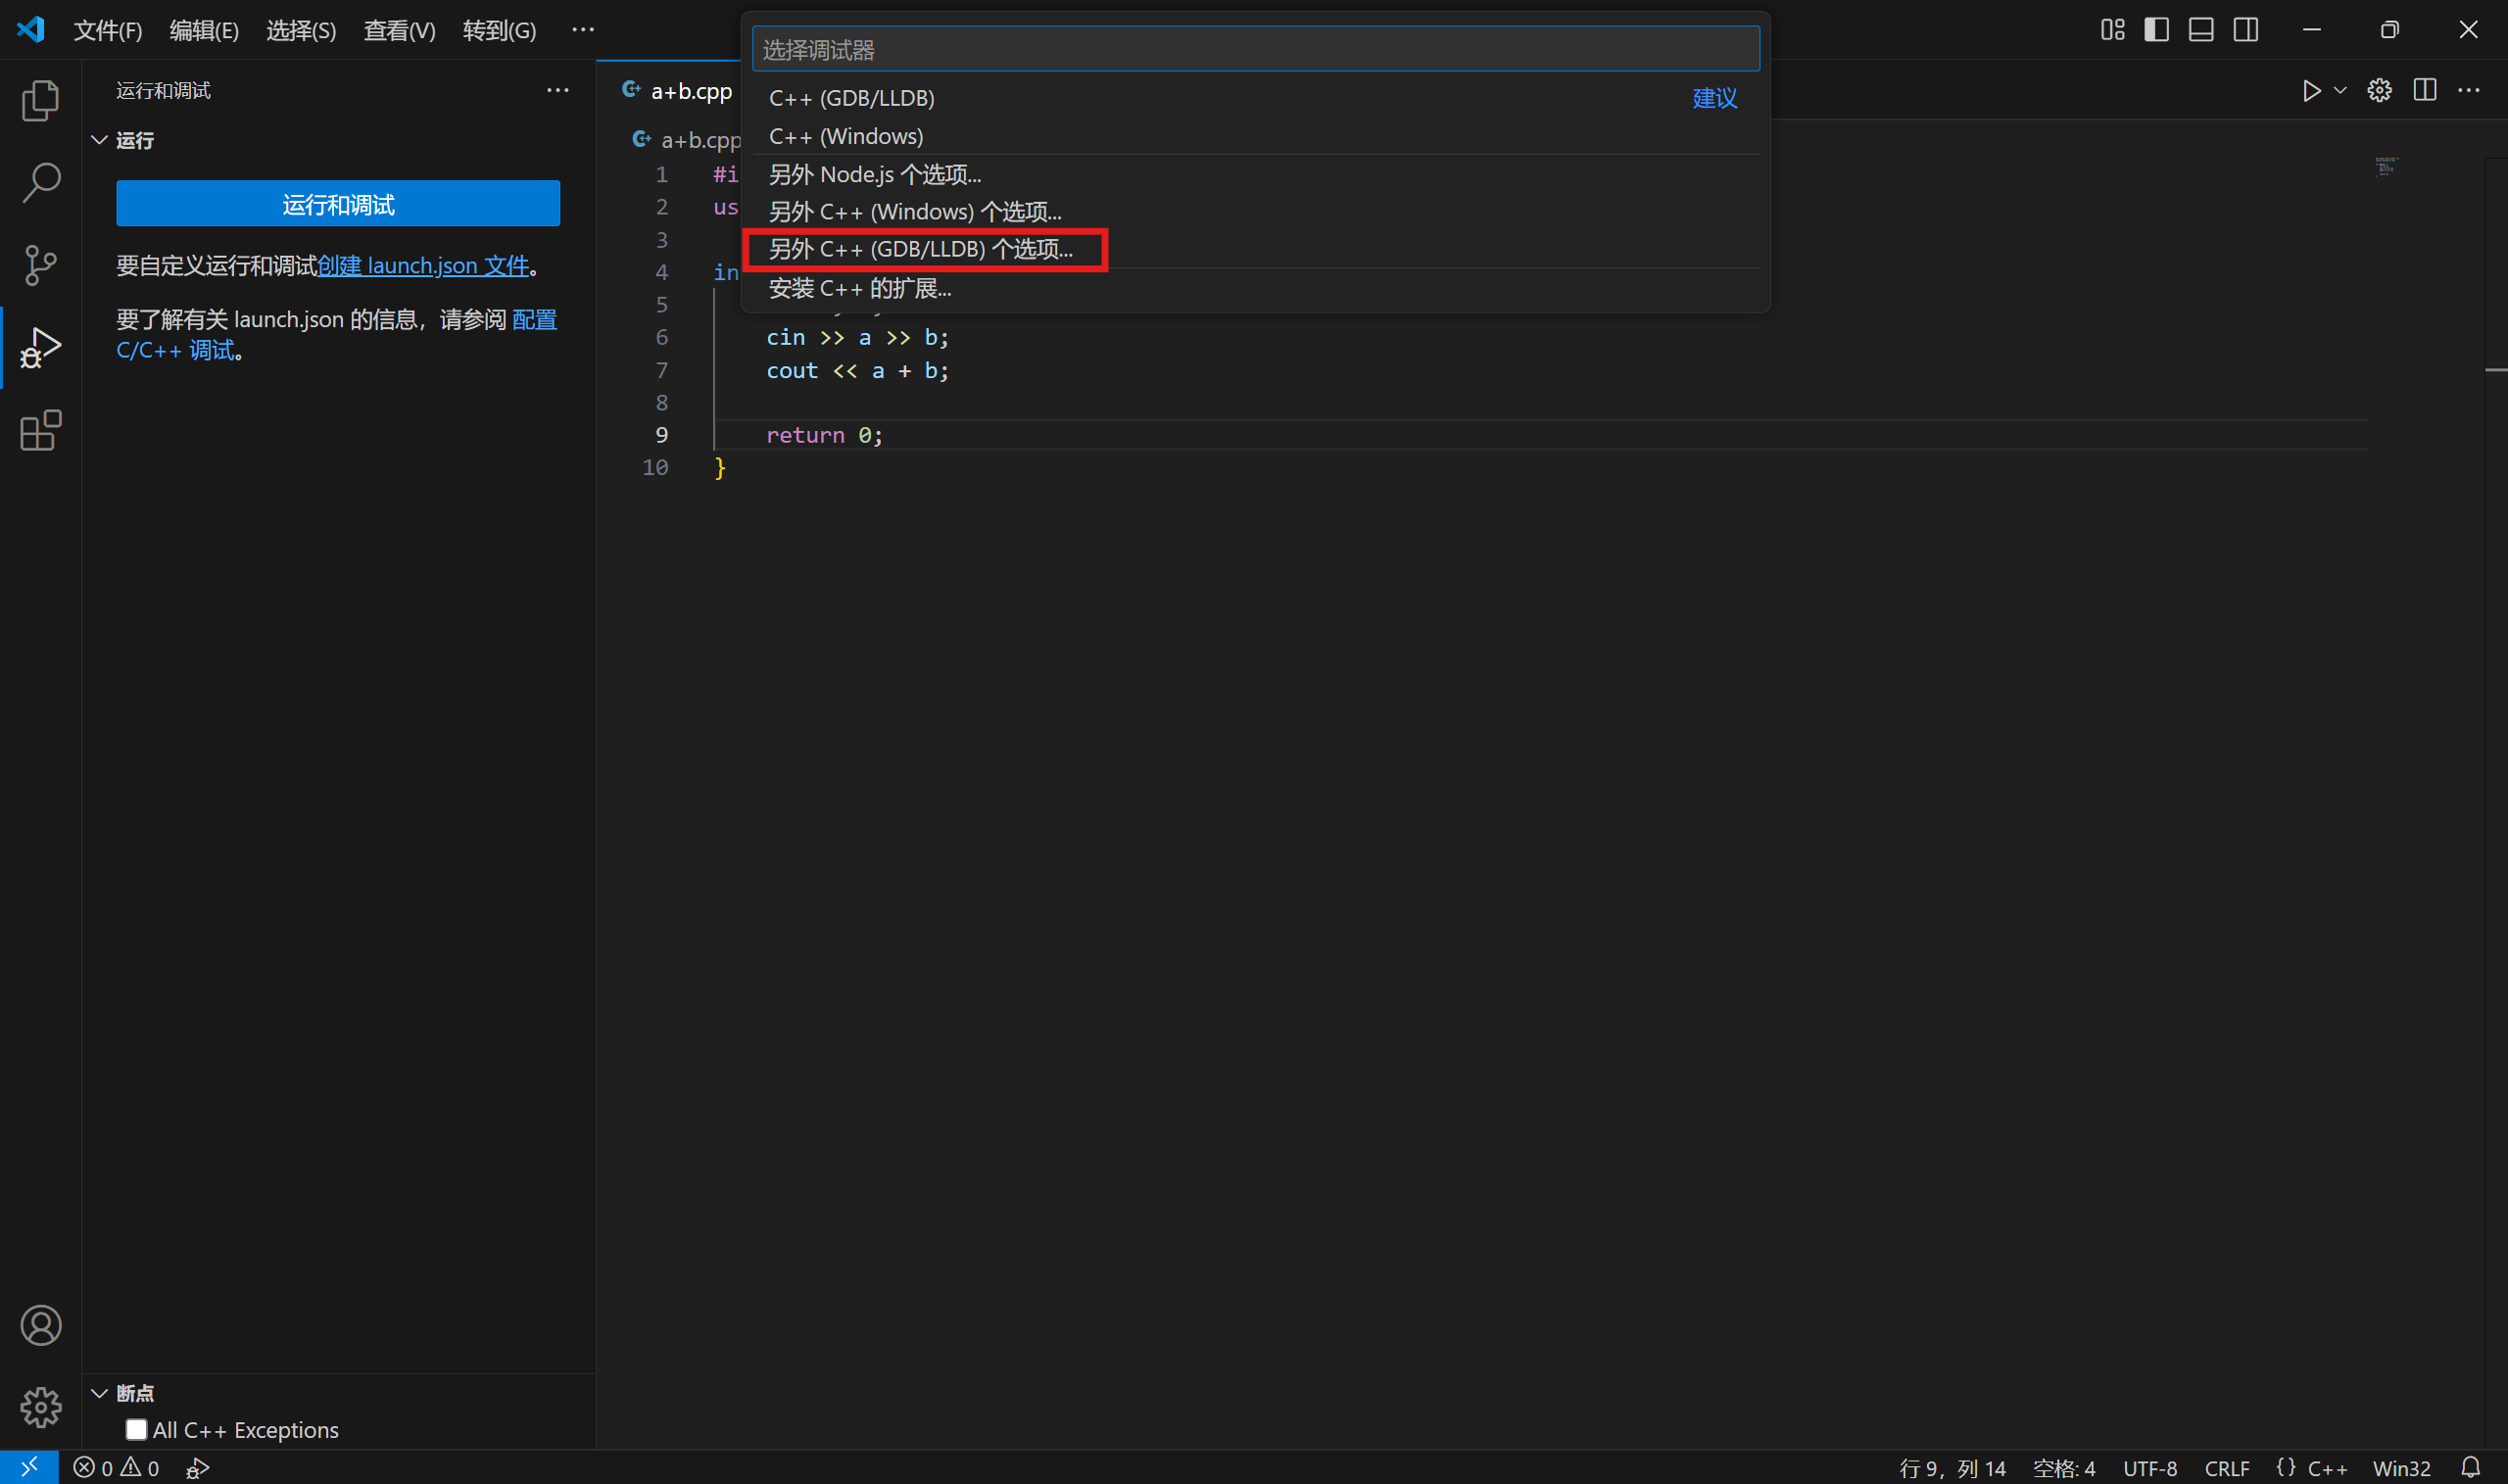Click the Run C++ file play icon

(2311, 91)
